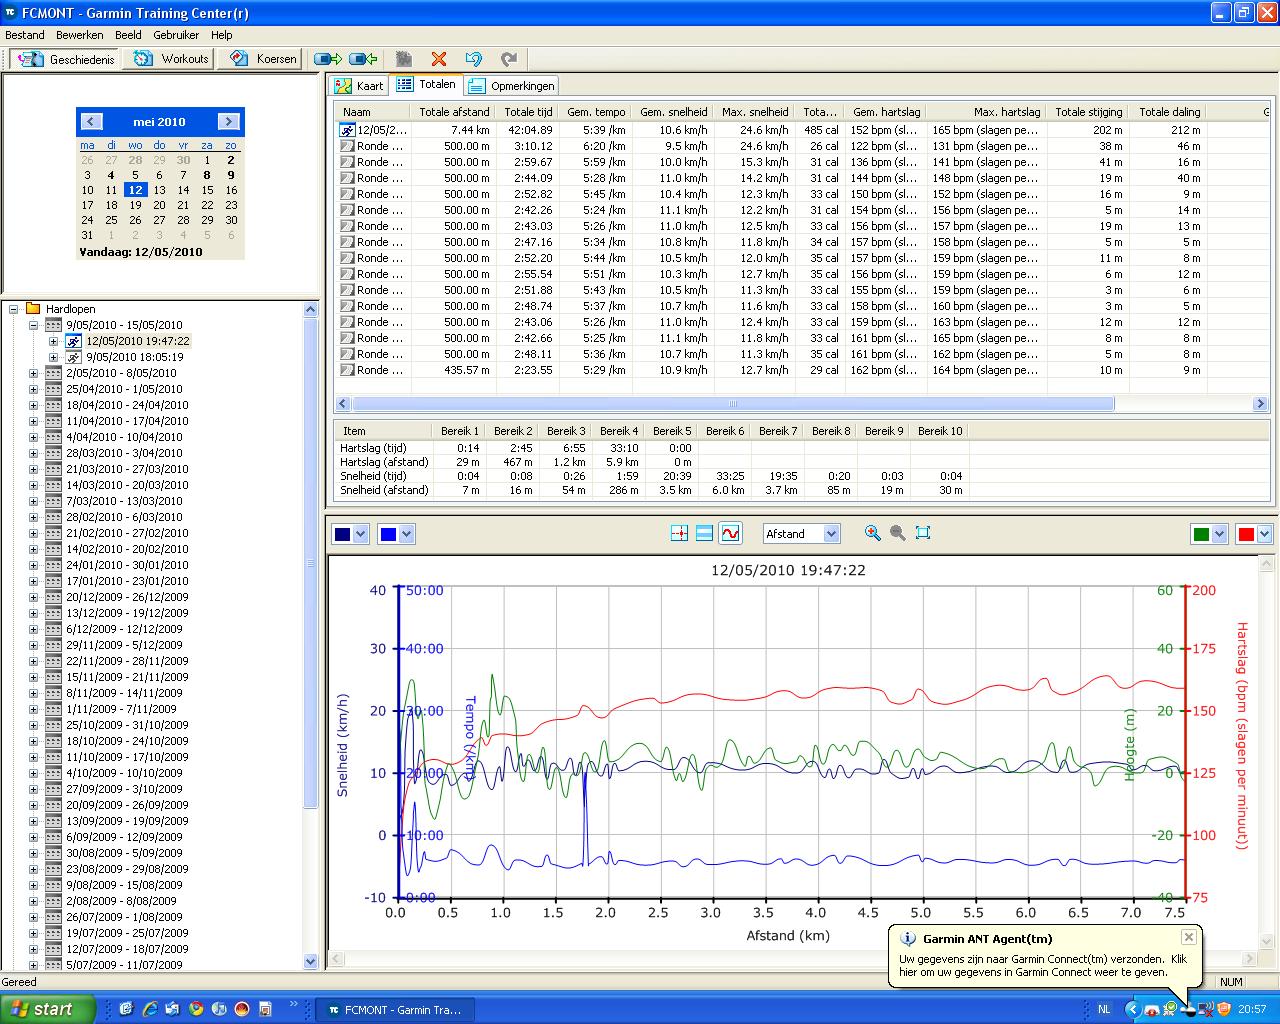Click the info icon in the ANT Agent balloon
Screen dimensions: 1280x1024
[x=908, y=939]
